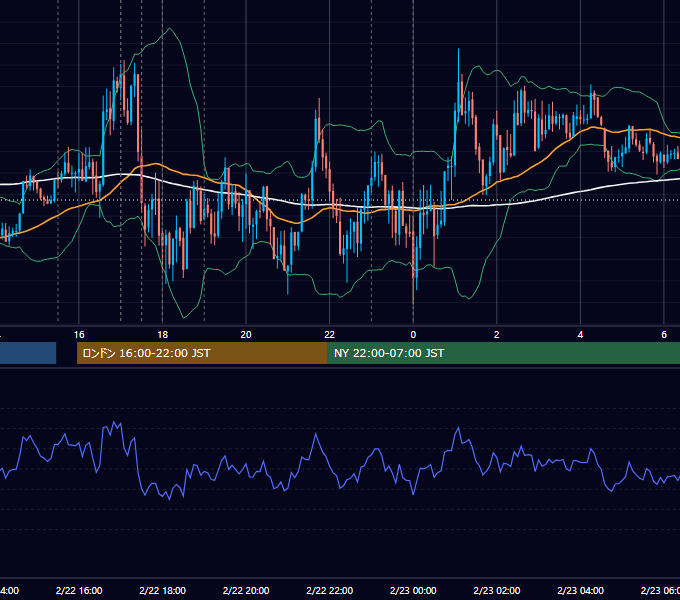Click the 2/23 02:00 date label

pyautogui.click(x=497, y=590)
